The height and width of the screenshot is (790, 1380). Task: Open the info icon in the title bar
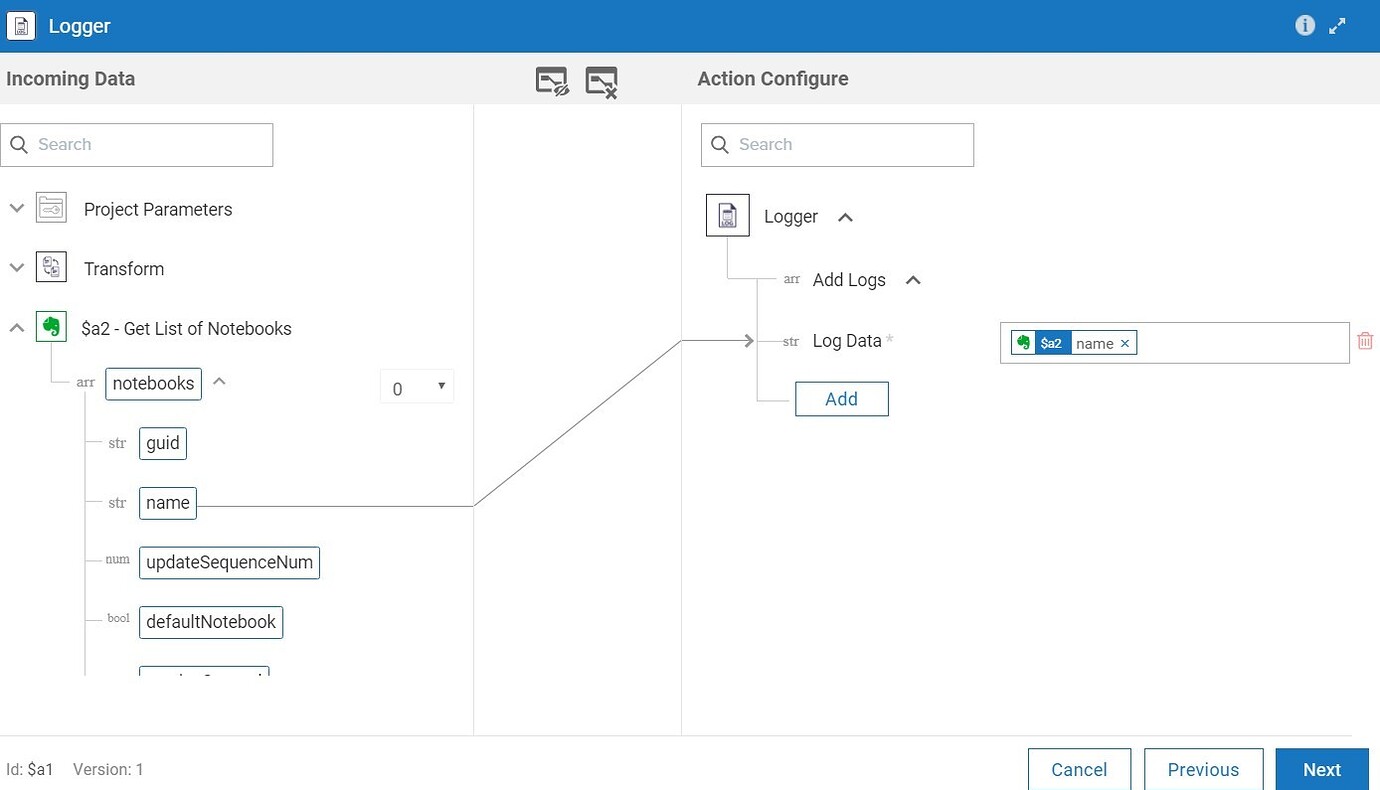[1305, 25]
